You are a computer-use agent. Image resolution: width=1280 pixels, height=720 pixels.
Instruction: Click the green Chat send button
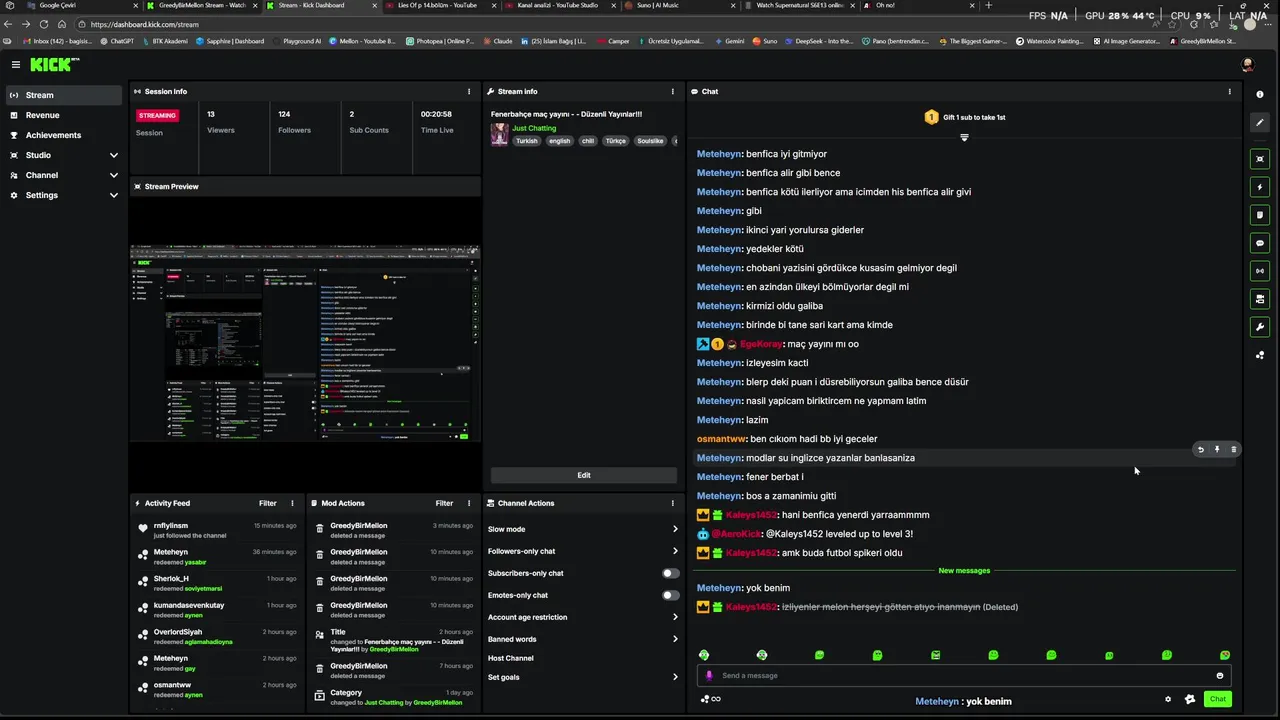[x=1217, y=699]
